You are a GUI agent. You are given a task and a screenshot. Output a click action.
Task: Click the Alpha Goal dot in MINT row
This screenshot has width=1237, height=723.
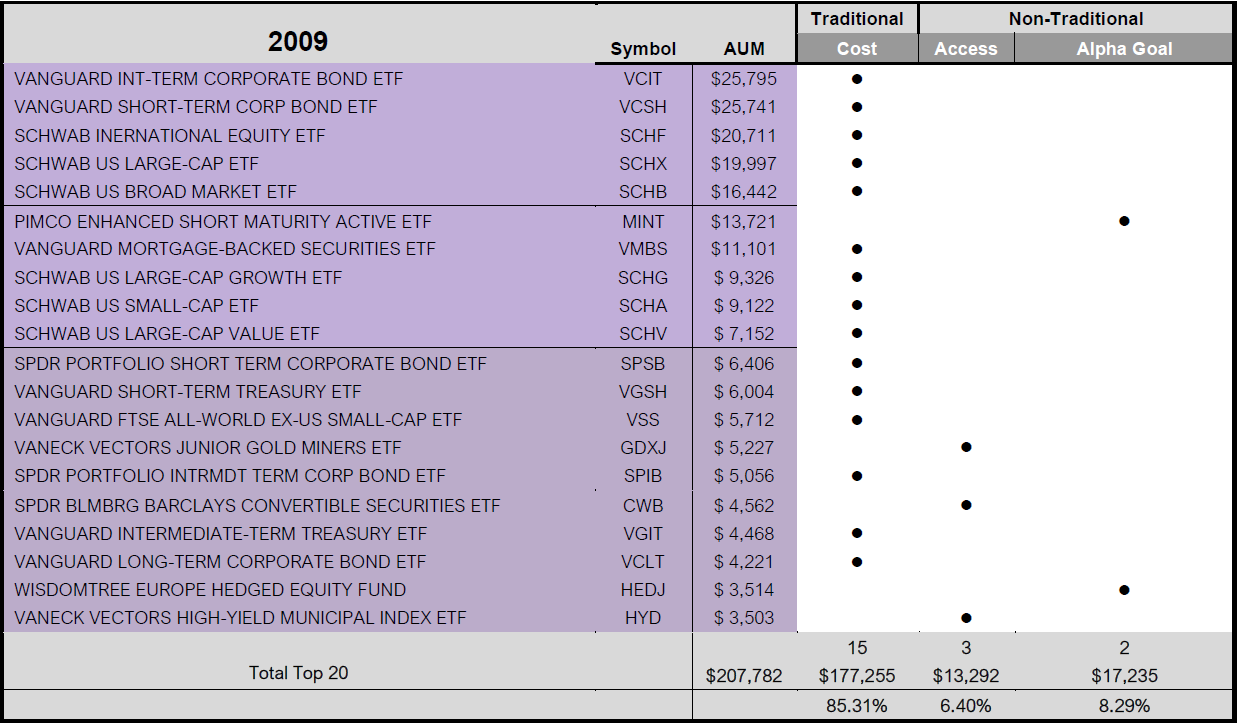tap(1124, 221)
